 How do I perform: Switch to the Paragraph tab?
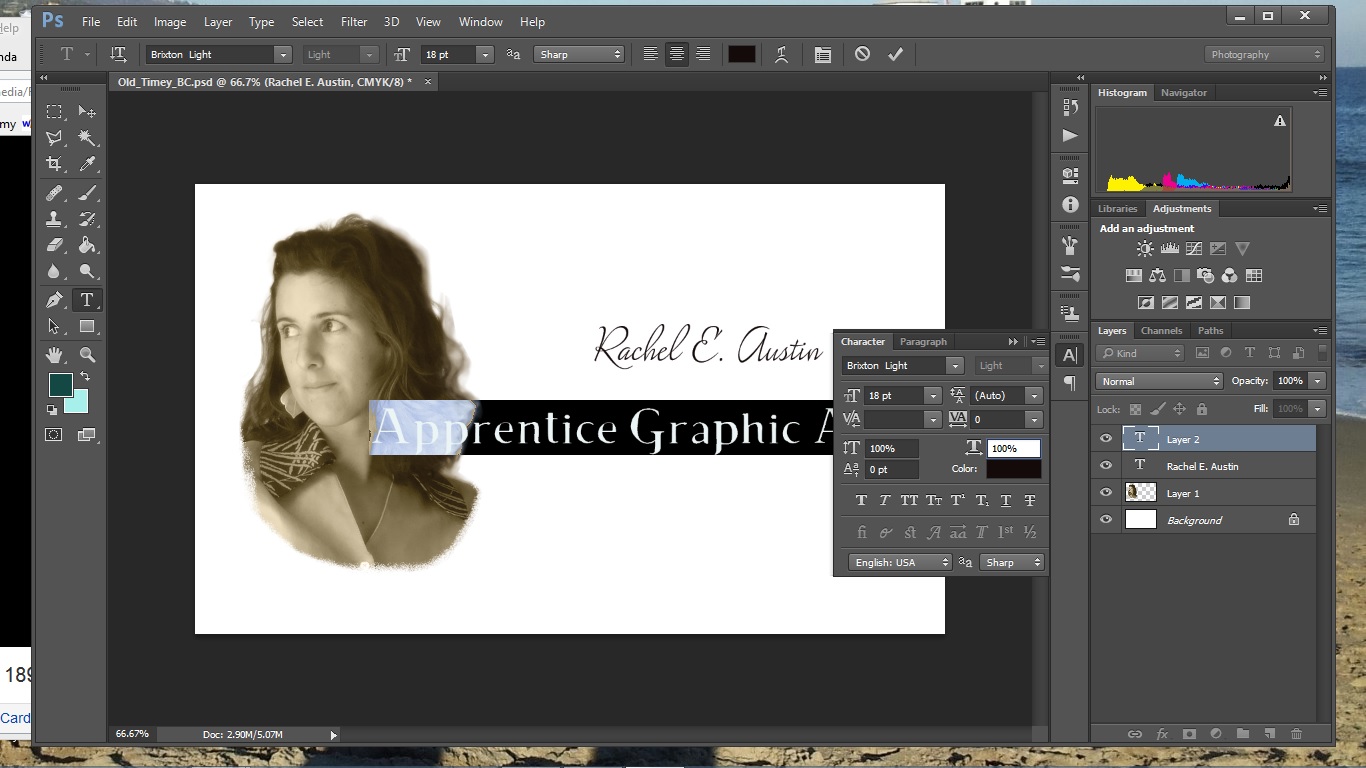click(922, 342)
